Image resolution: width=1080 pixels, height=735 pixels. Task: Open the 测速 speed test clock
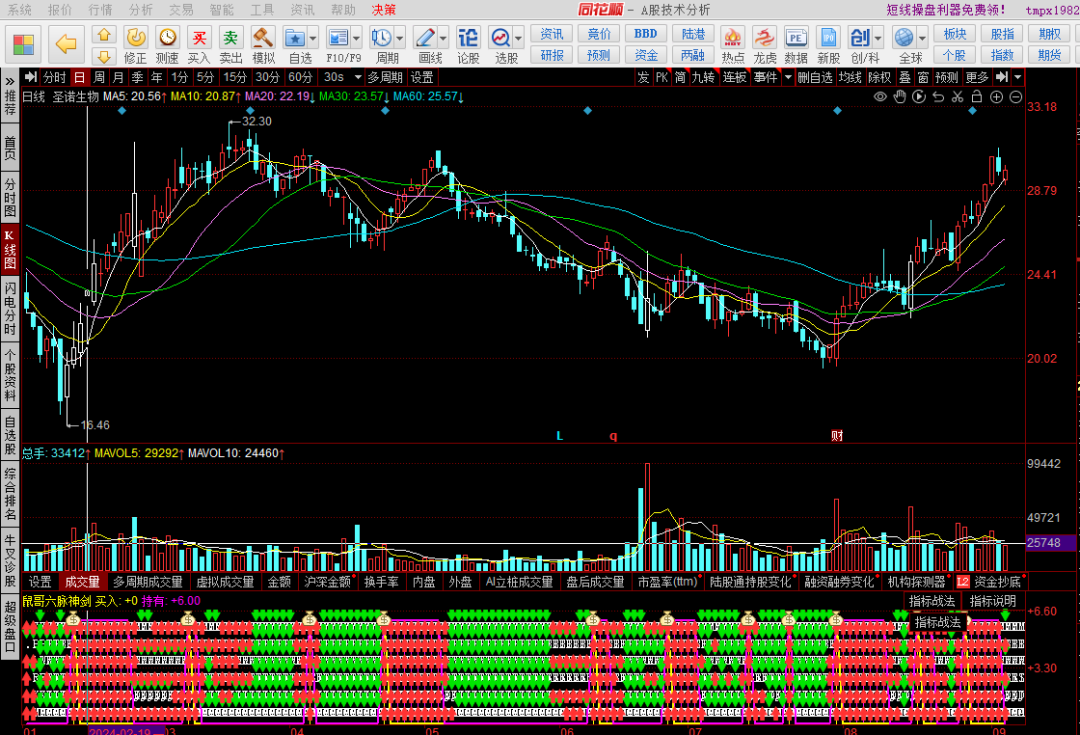[167, 45]
